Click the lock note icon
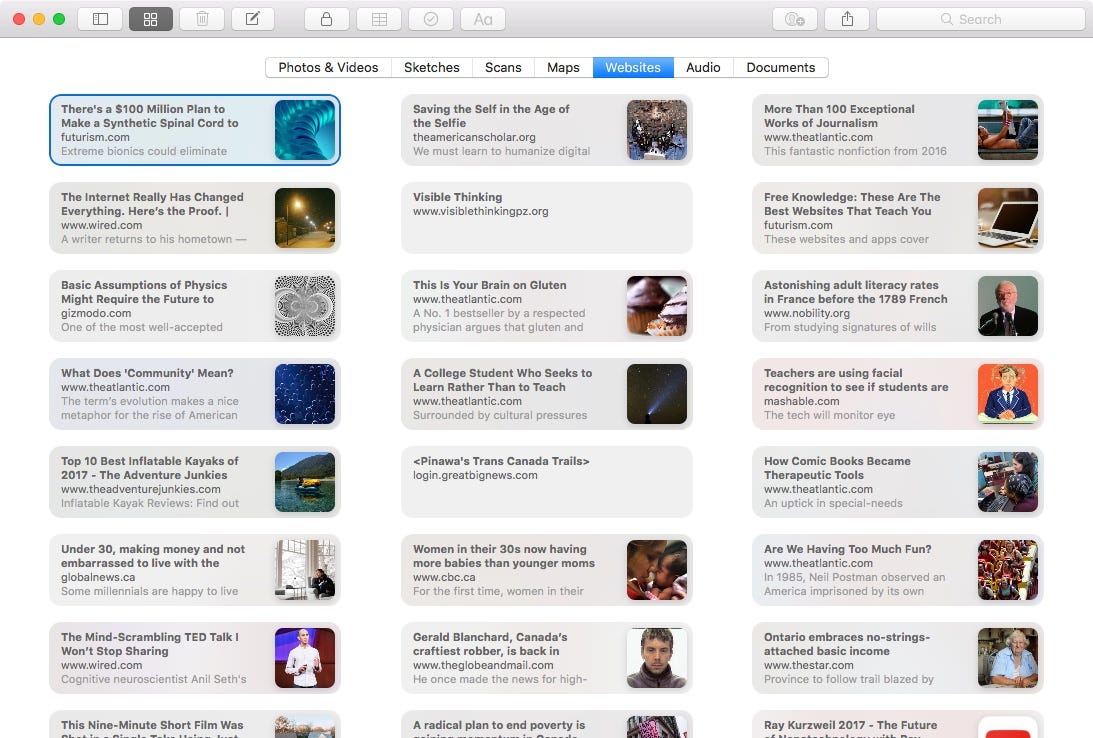This screenshot has height=738, width=1093. click(x=326, y=19)
